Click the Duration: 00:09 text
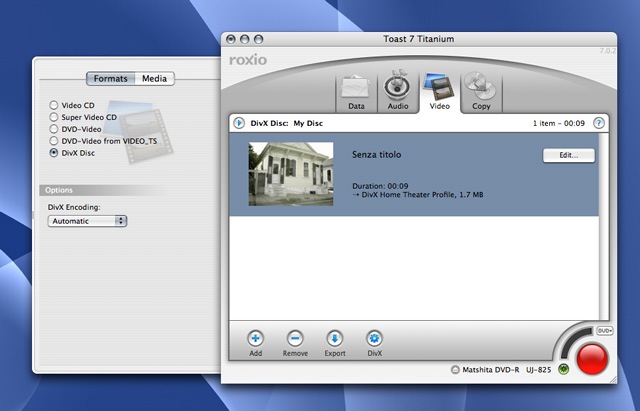Viewport: 640px width, 411px height. click(x=380, y=186)
